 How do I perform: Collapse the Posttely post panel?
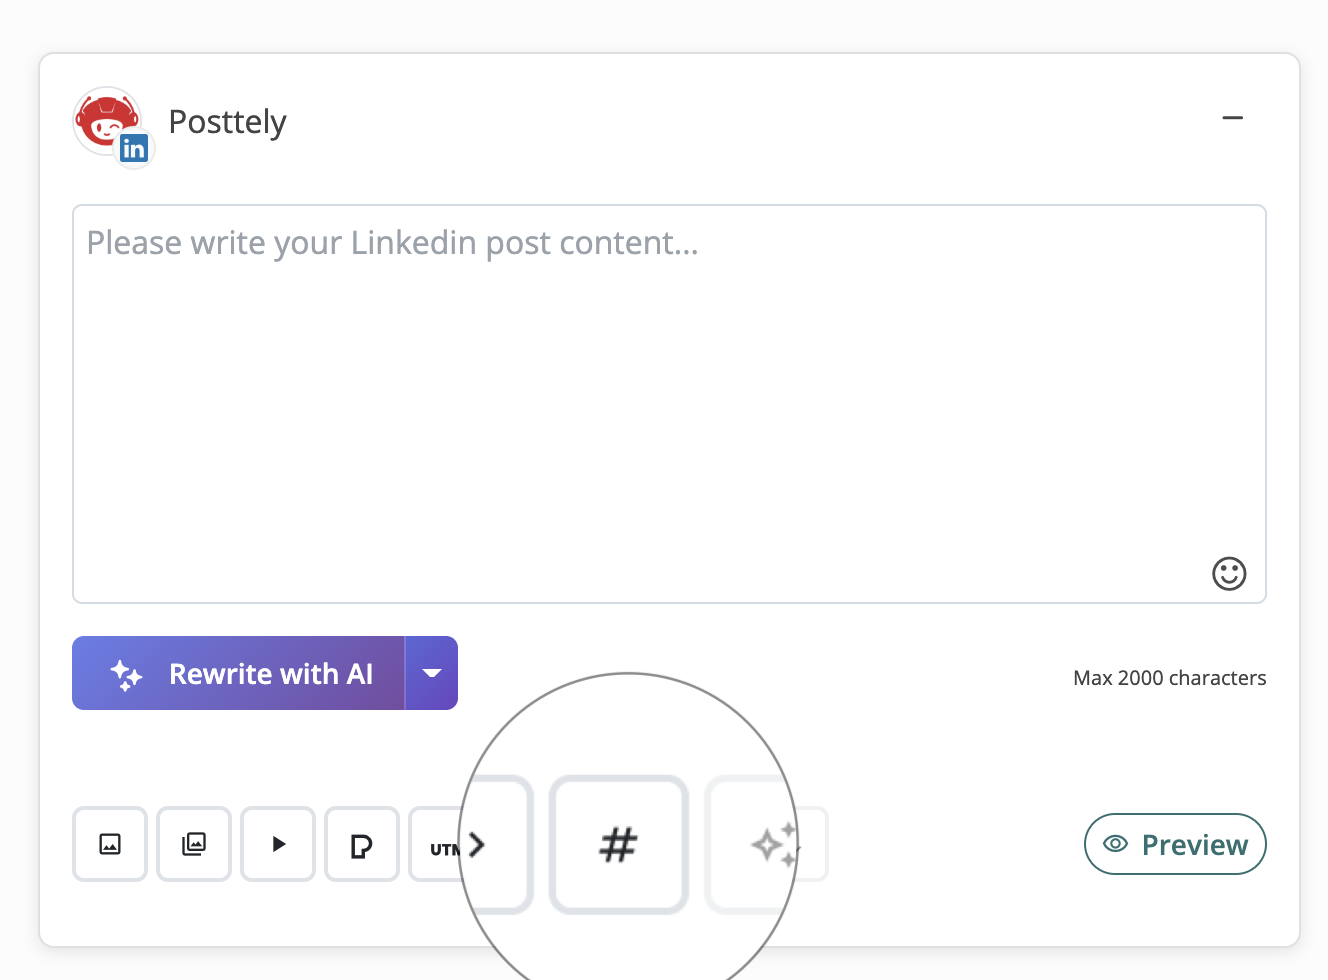[x=1232, y=118]
